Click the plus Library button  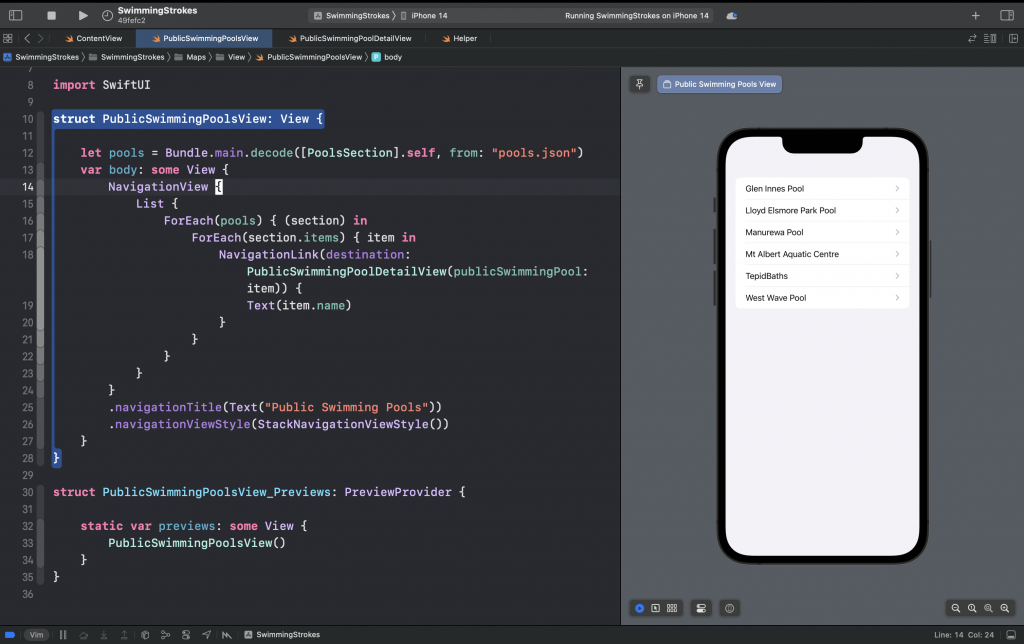975,16
